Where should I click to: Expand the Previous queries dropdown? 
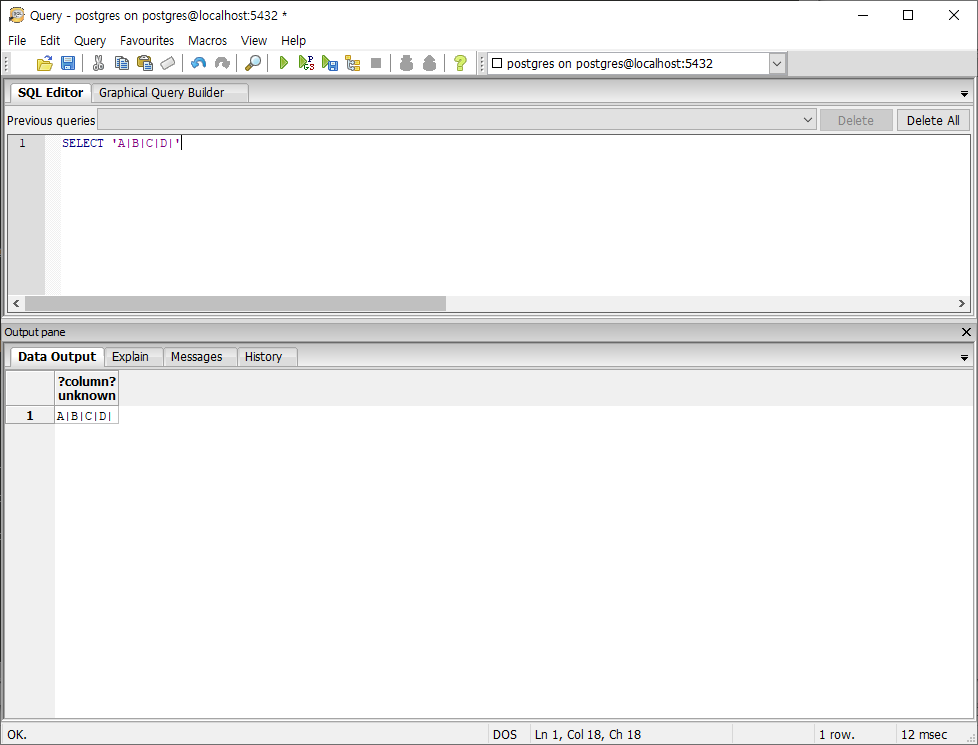(808, 120)
